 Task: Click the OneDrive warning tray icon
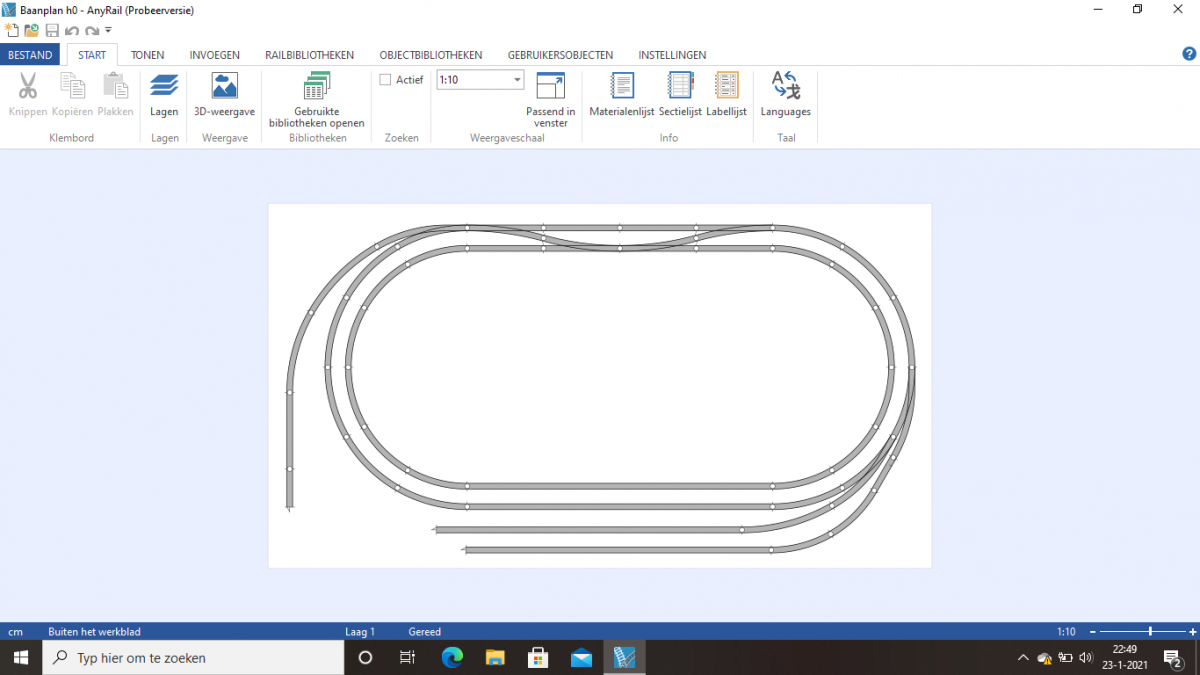1045,657
